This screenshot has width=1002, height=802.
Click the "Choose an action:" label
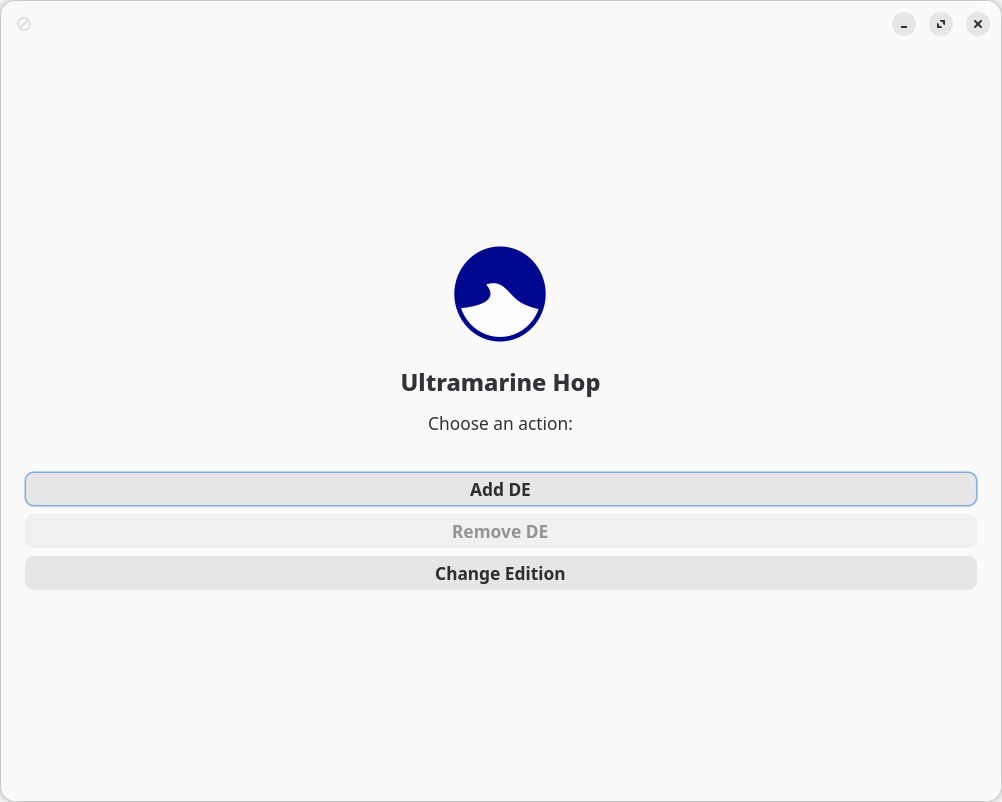click(x=500, y=423)
